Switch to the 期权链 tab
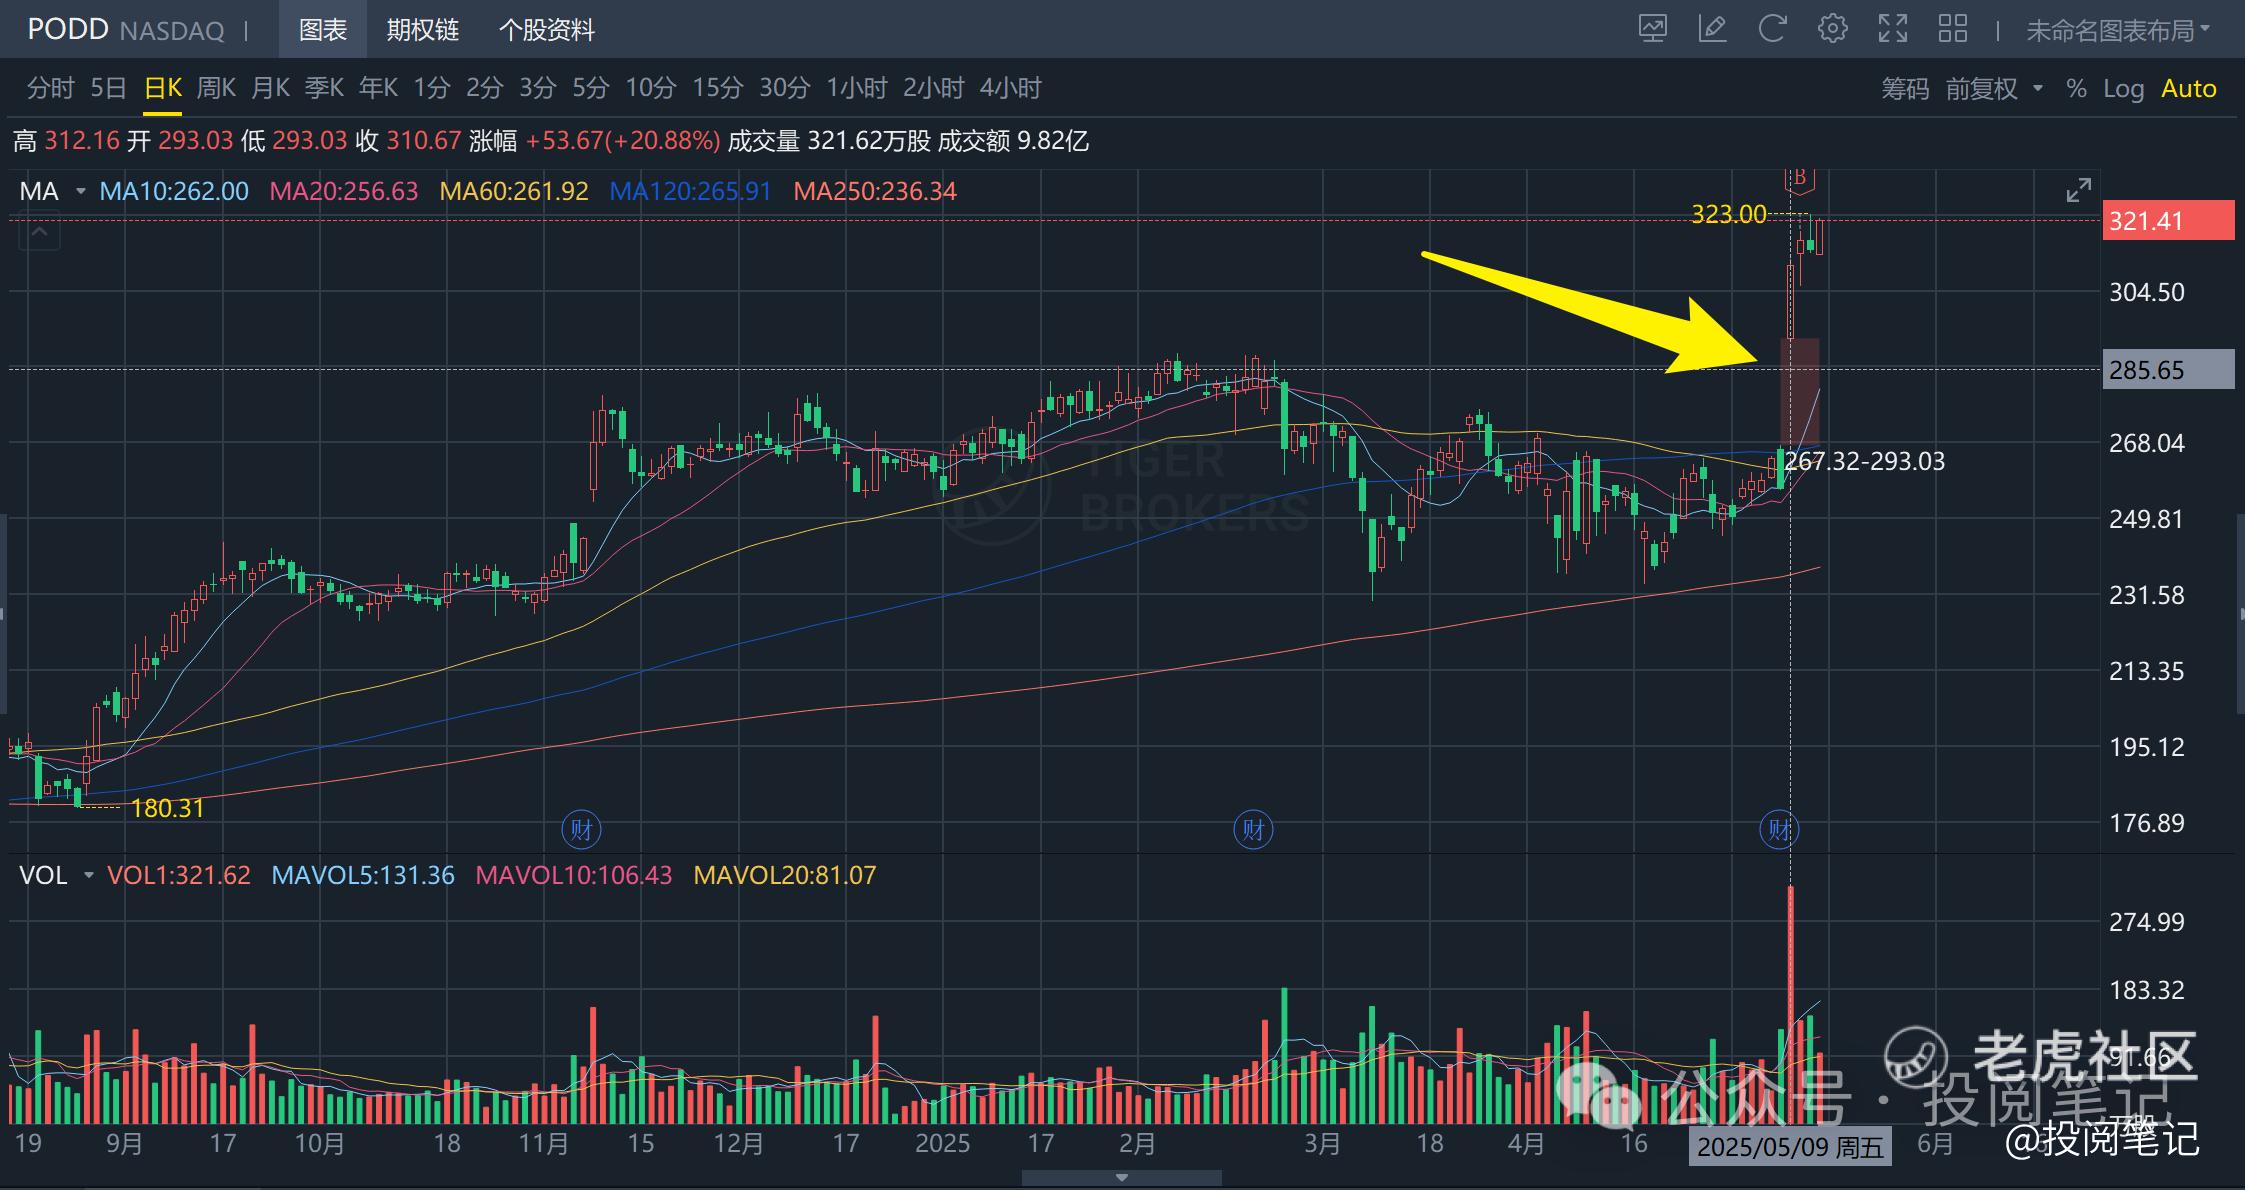 (x=422, y=30)
